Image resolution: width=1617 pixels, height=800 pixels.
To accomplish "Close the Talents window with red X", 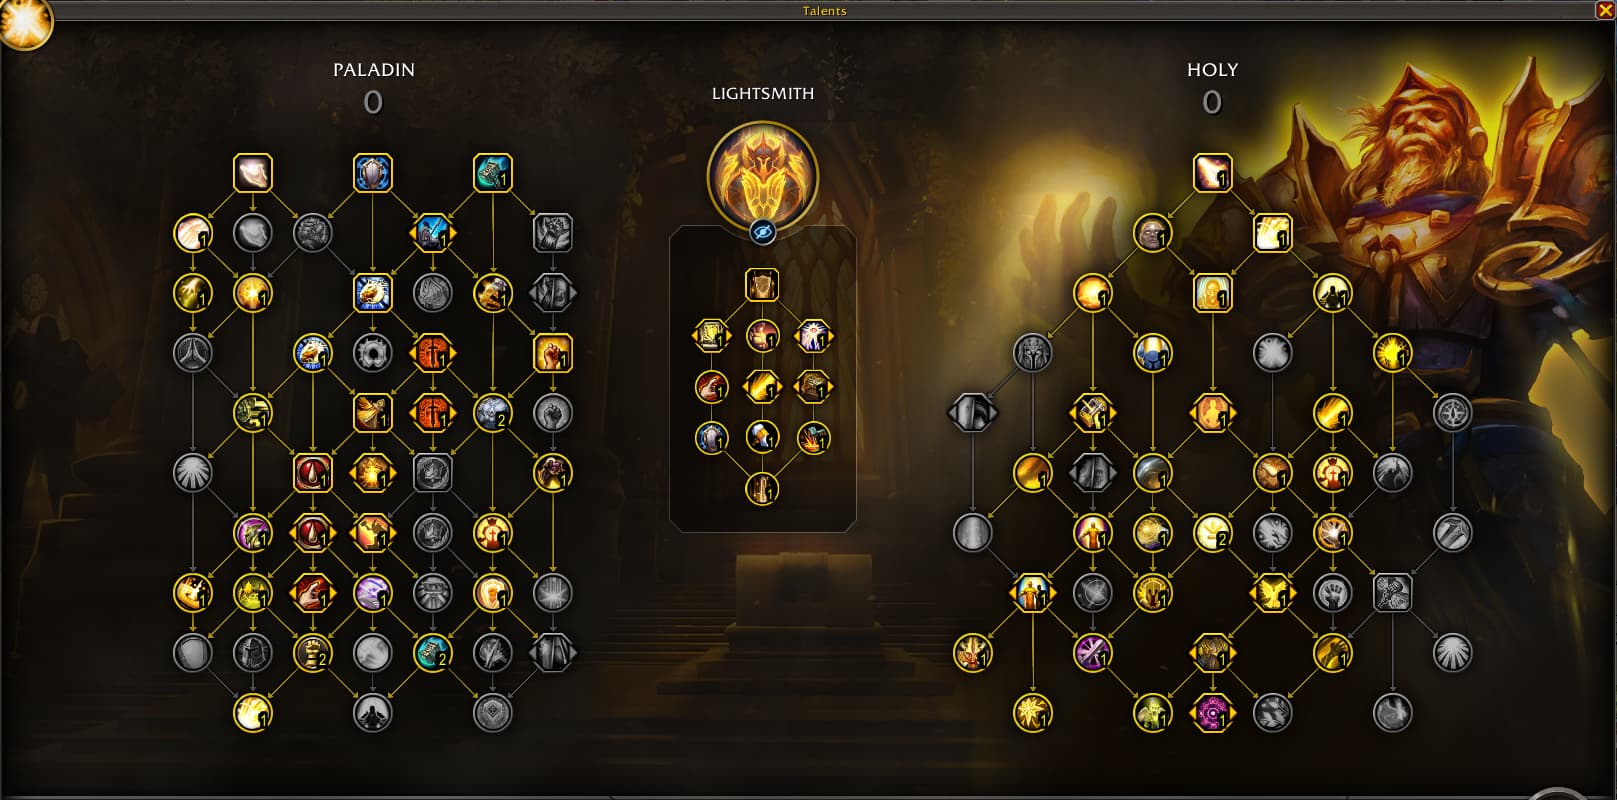I will [x=1604, y=10].
